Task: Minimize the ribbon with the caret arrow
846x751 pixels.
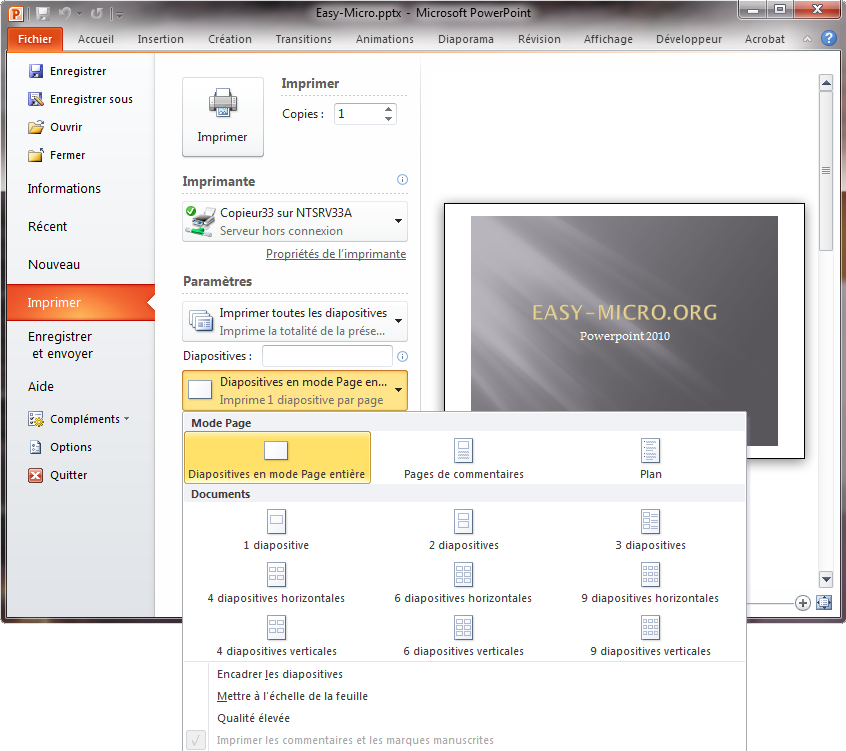Action: 807,39
